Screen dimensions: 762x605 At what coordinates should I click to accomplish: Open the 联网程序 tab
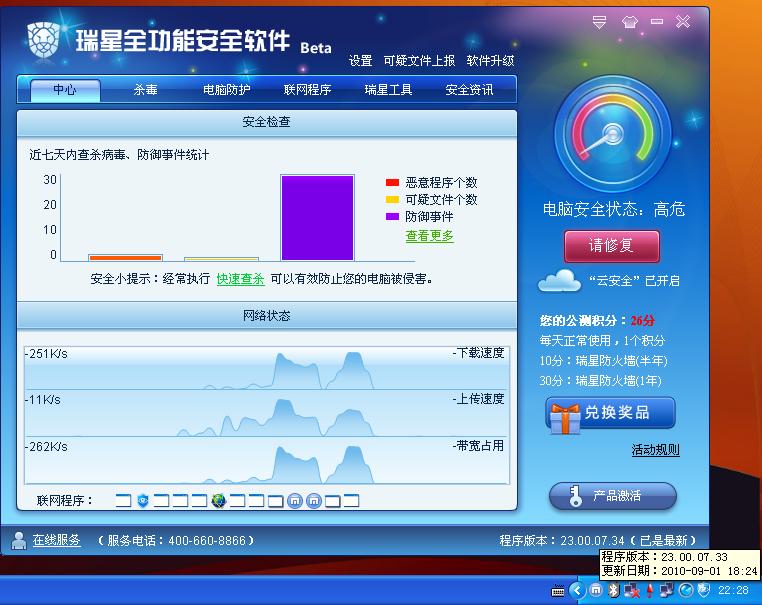[x=307, y=90]
